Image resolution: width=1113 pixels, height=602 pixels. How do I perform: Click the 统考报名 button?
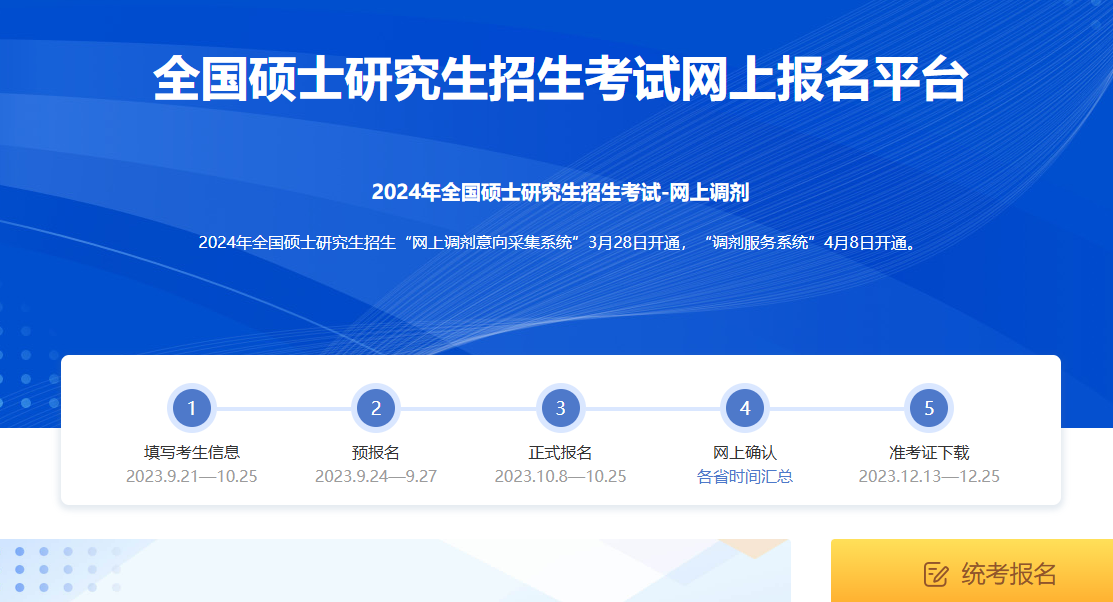[x=972, y=571]
